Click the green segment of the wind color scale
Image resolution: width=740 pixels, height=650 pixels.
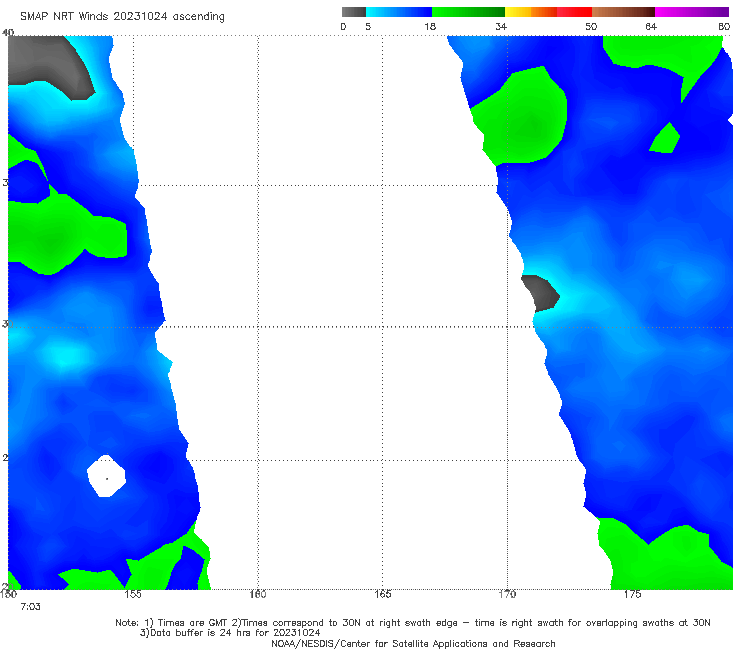[x=468, y=12]
